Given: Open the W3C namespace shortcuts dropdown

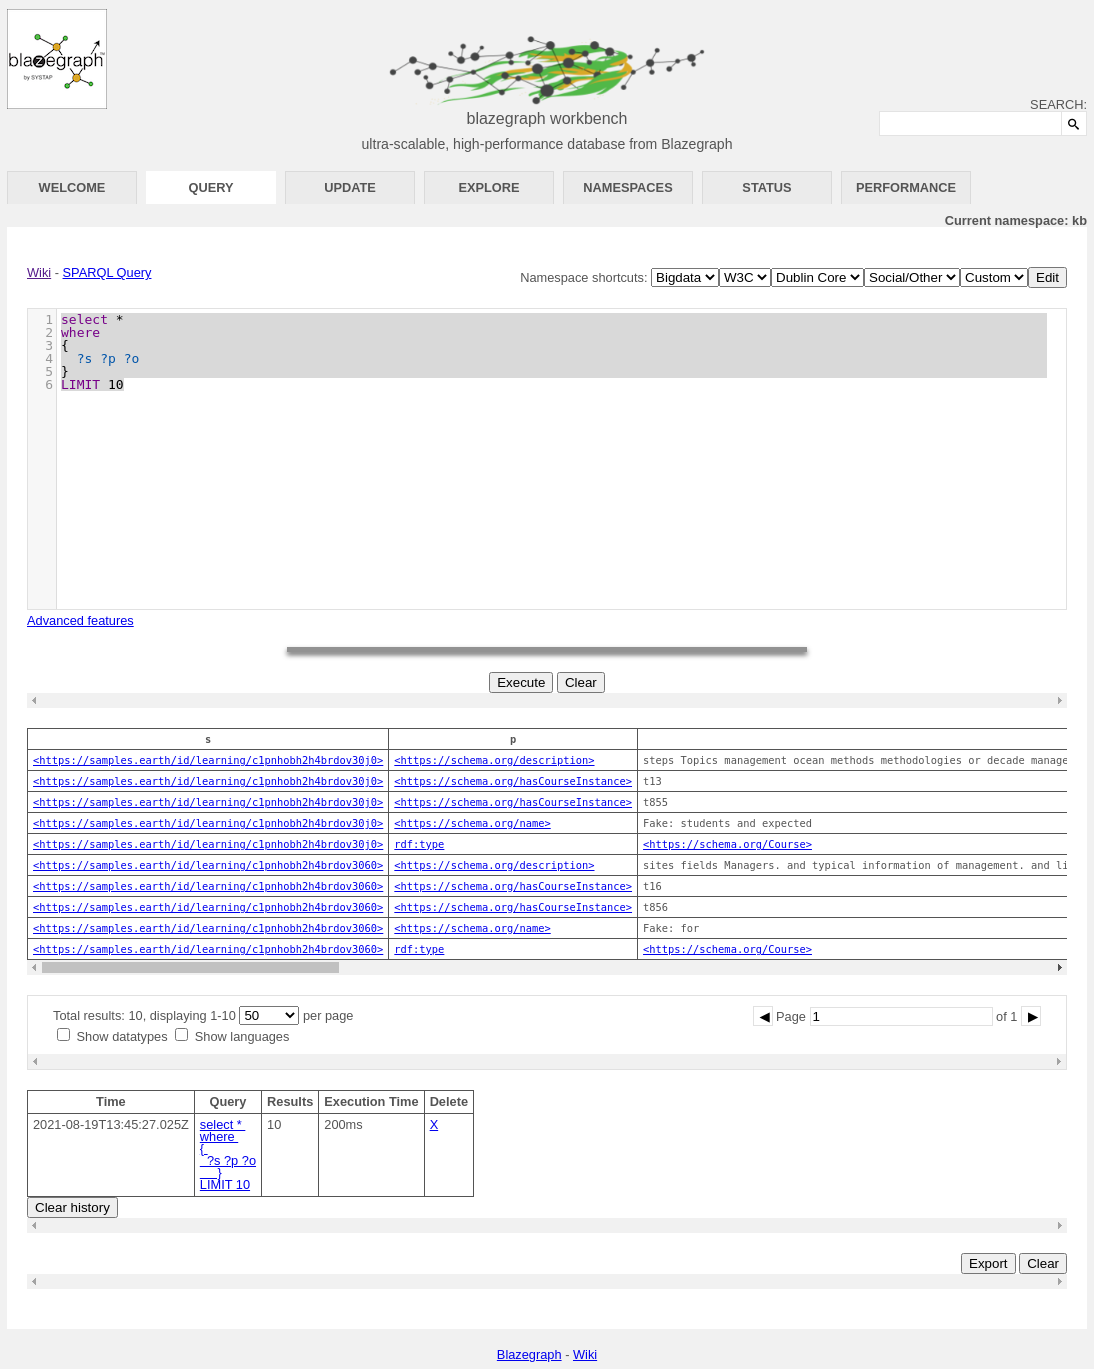Looking at the screenshot, I should 745,278.
